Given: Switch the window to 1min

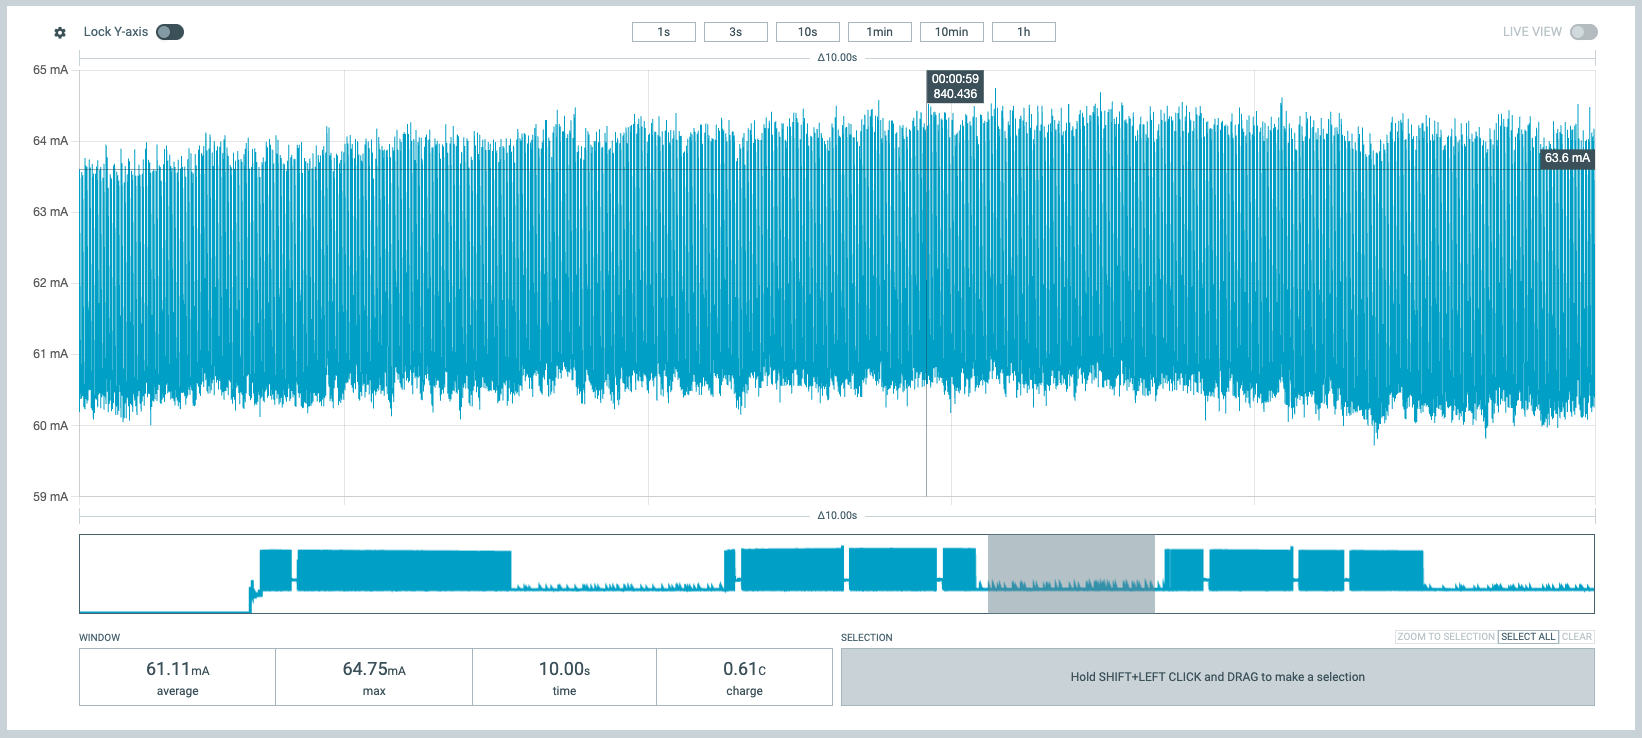Looking at the screenshot, I should (879, 32).
